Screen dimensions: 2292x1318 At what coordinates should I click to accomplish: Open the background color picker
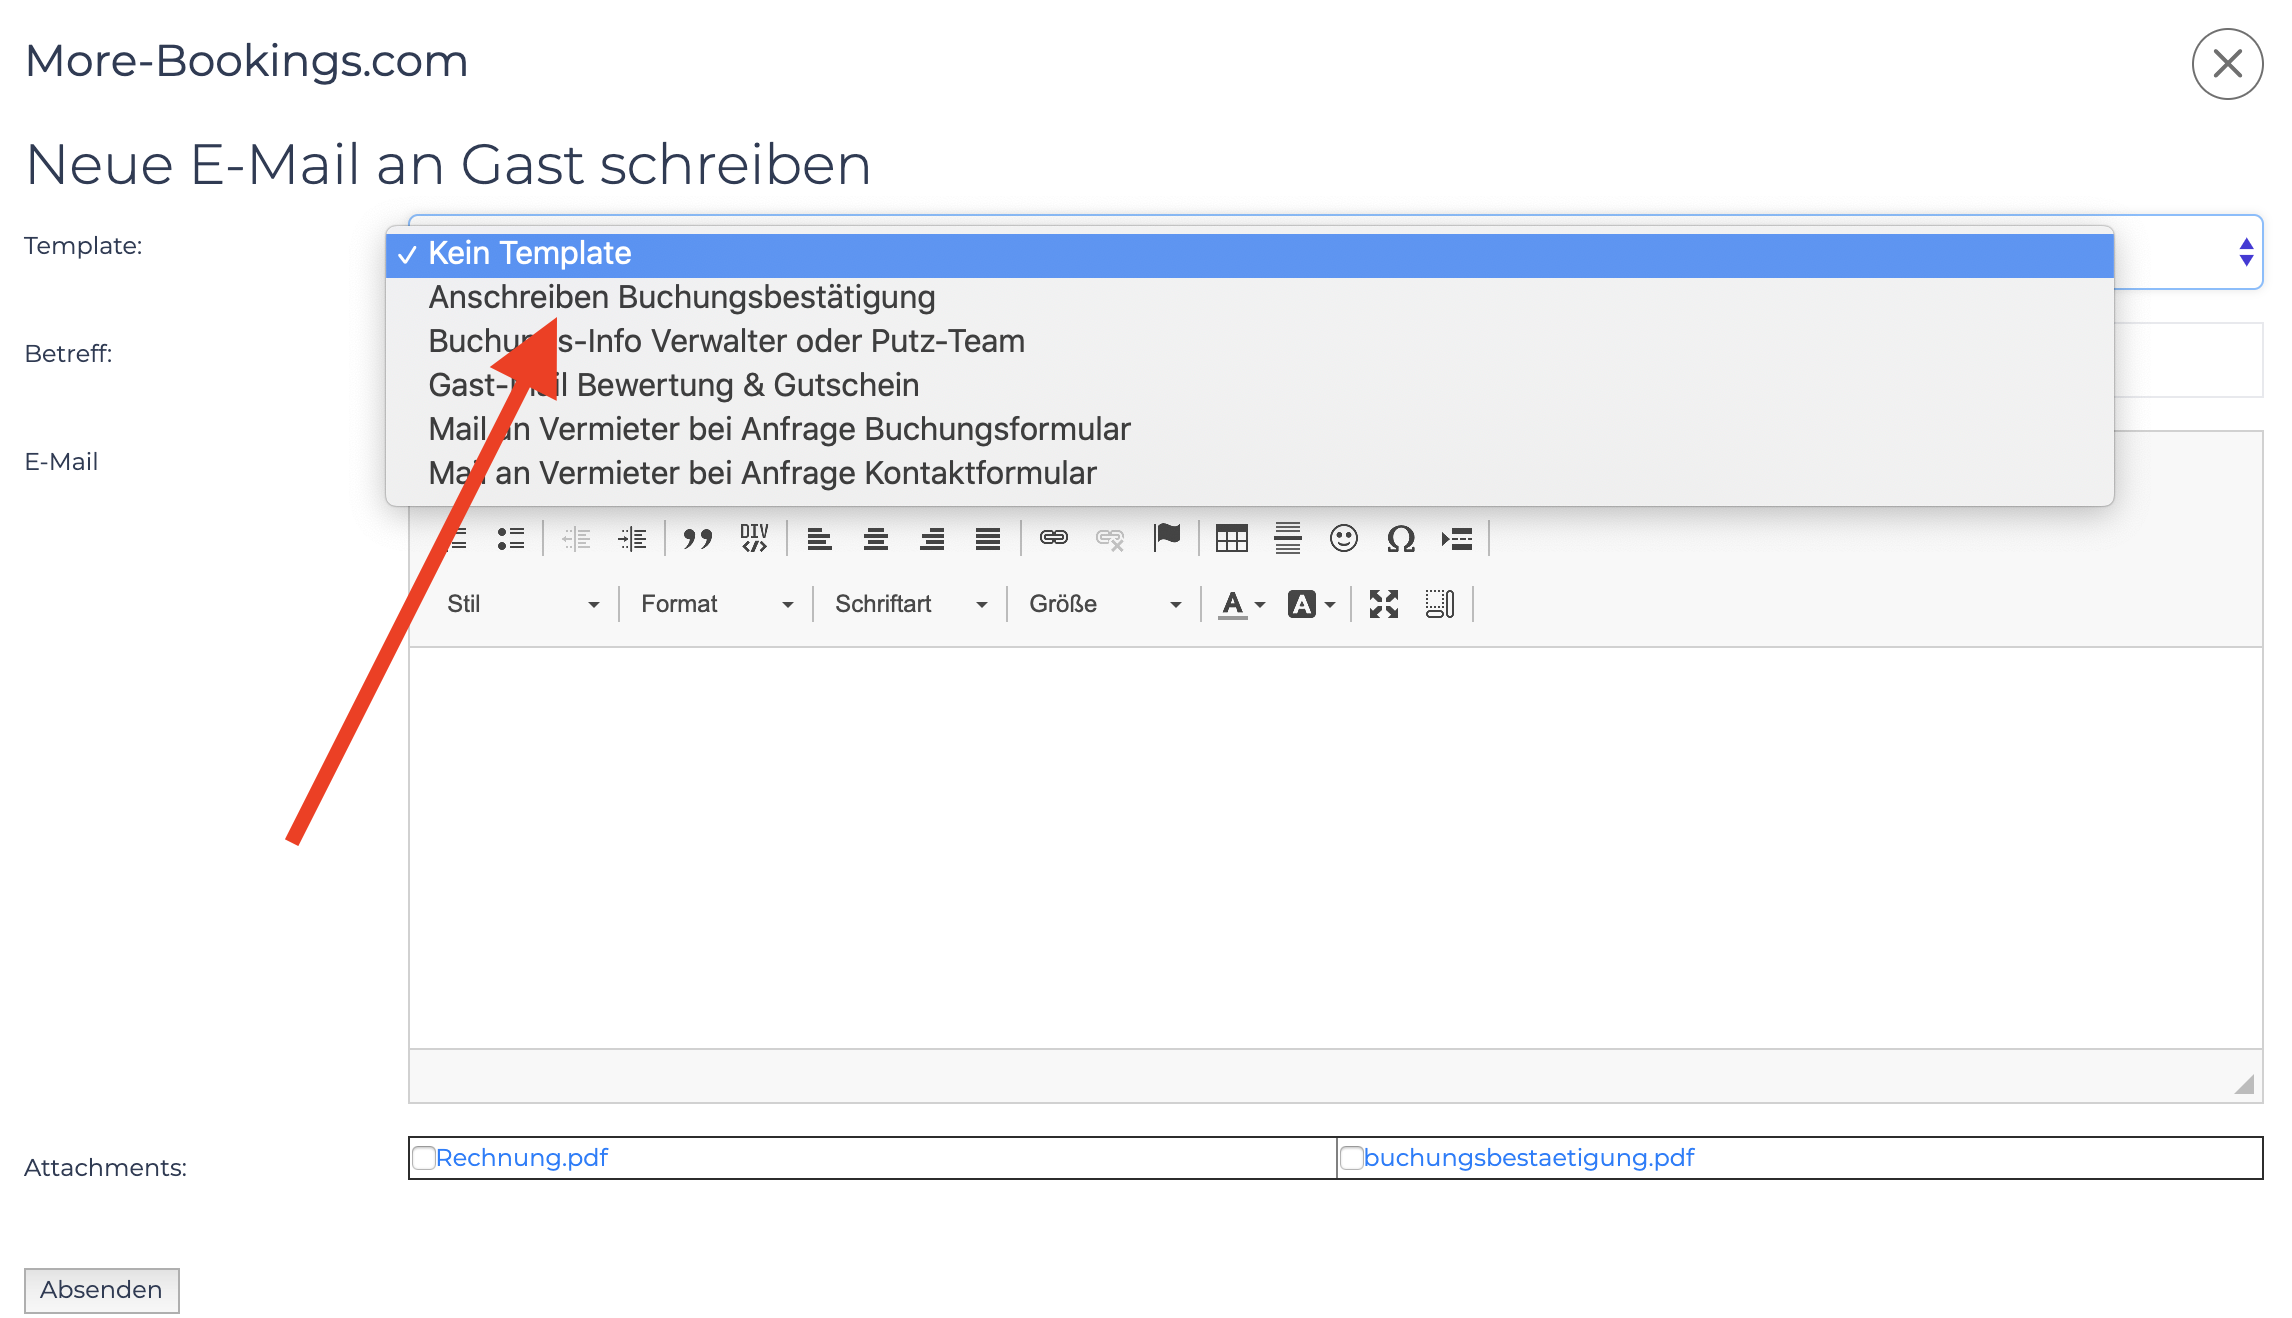[1311, 604]
